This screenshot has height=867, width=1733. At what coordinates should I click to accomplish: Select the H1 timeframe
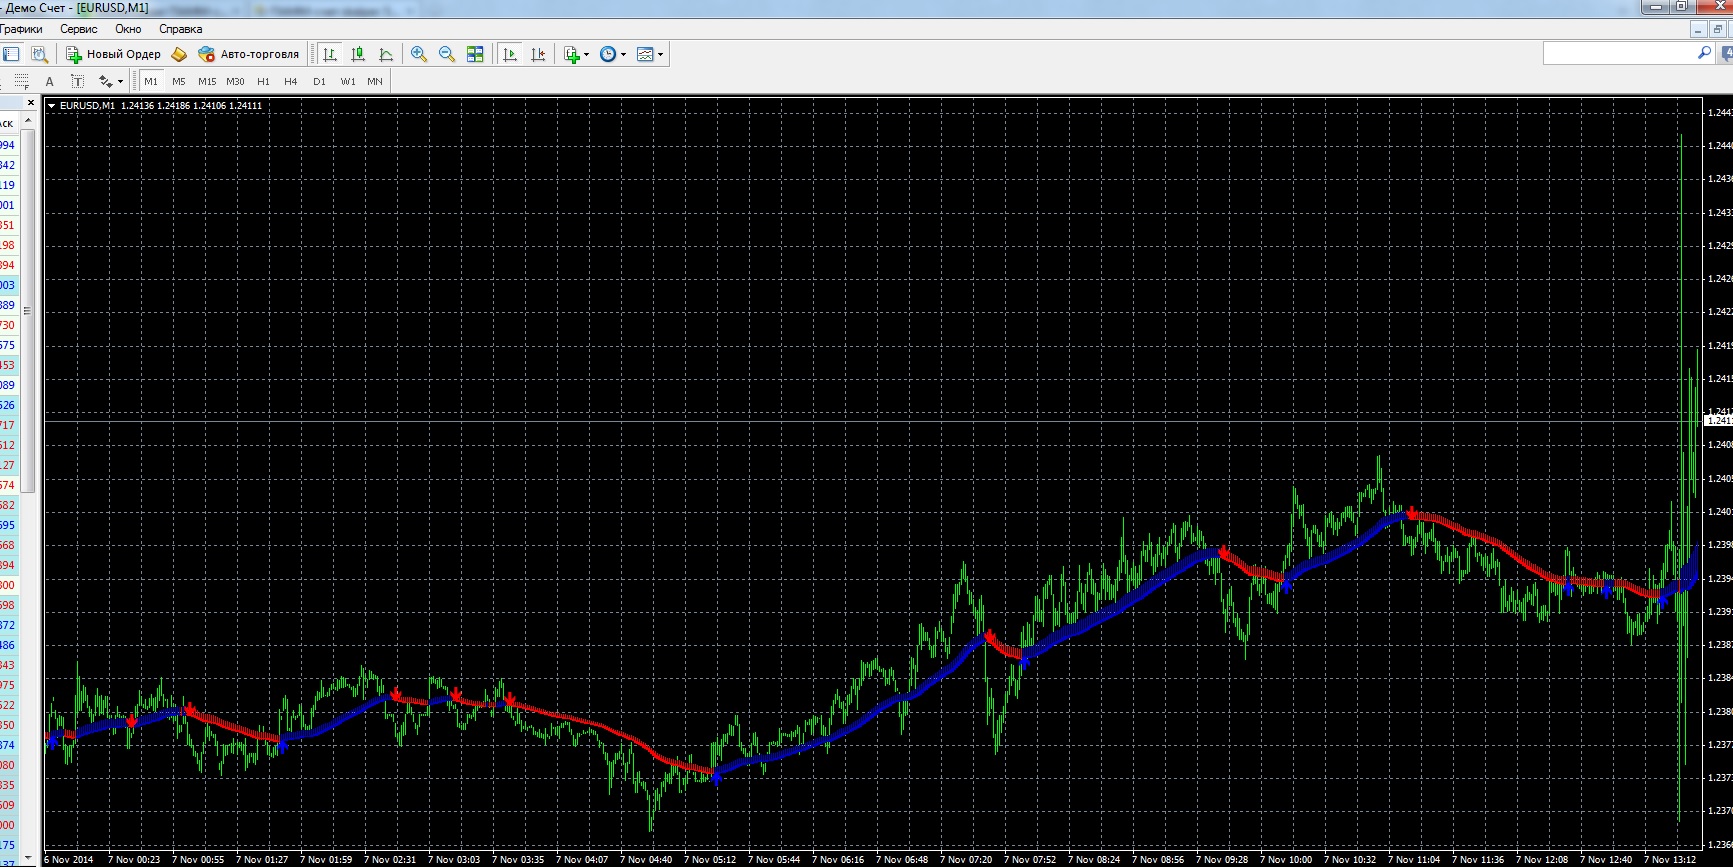coord(263,81)
